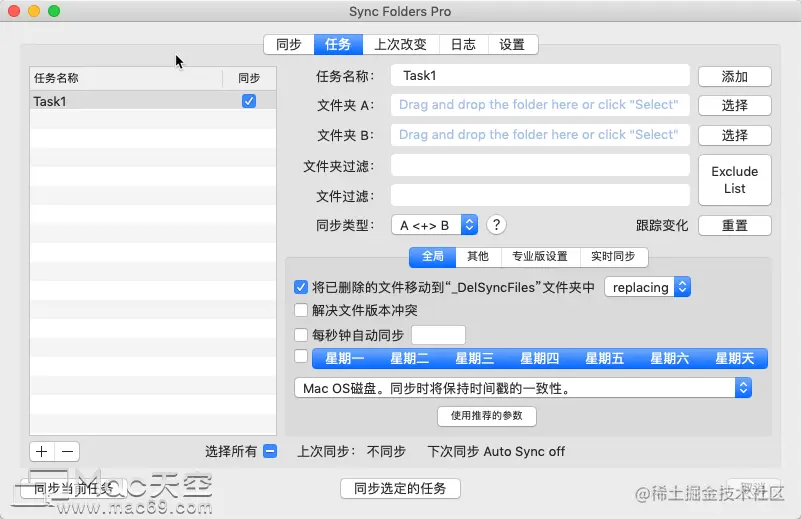Open the replacing dropdown
This screenshot has width=801, height=519.
(x=648, y=287)
